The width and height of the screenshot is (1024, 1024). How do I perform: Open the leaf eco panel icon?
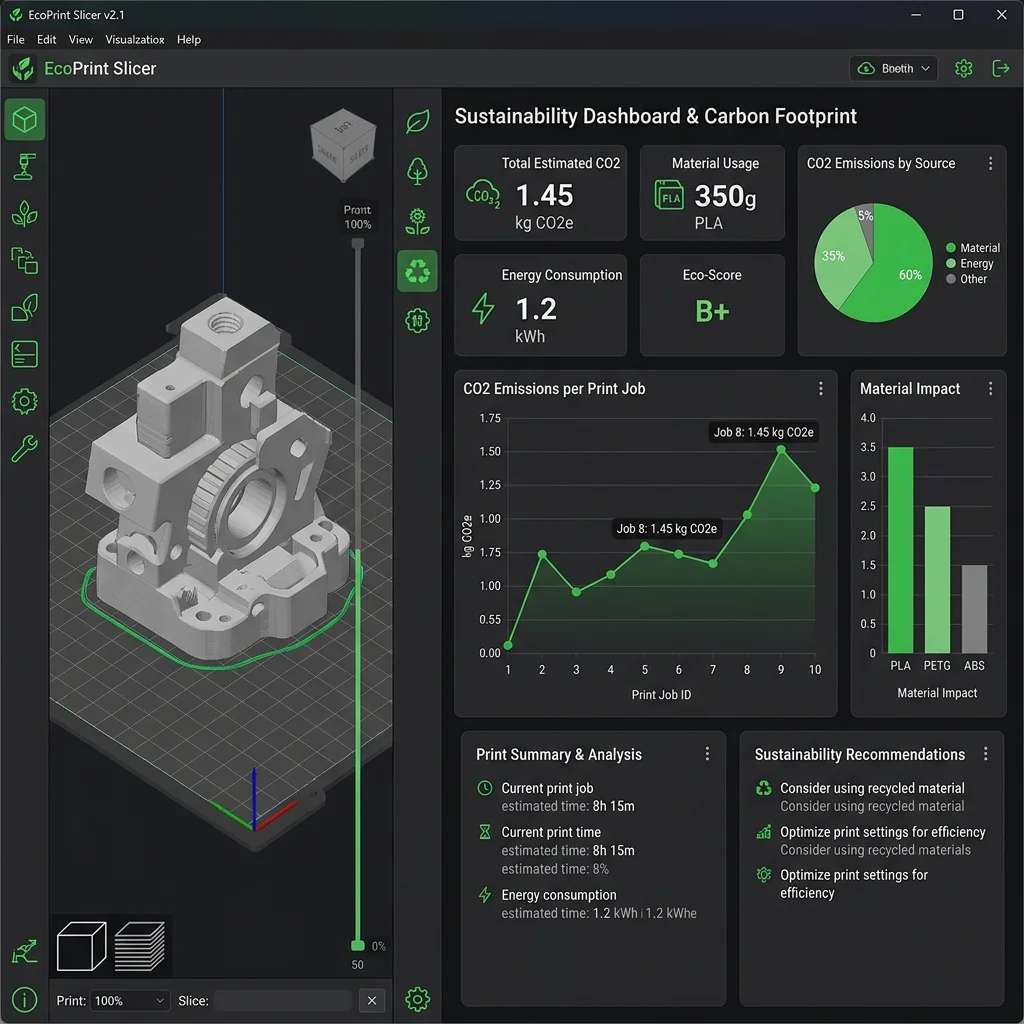click(417, 121)
